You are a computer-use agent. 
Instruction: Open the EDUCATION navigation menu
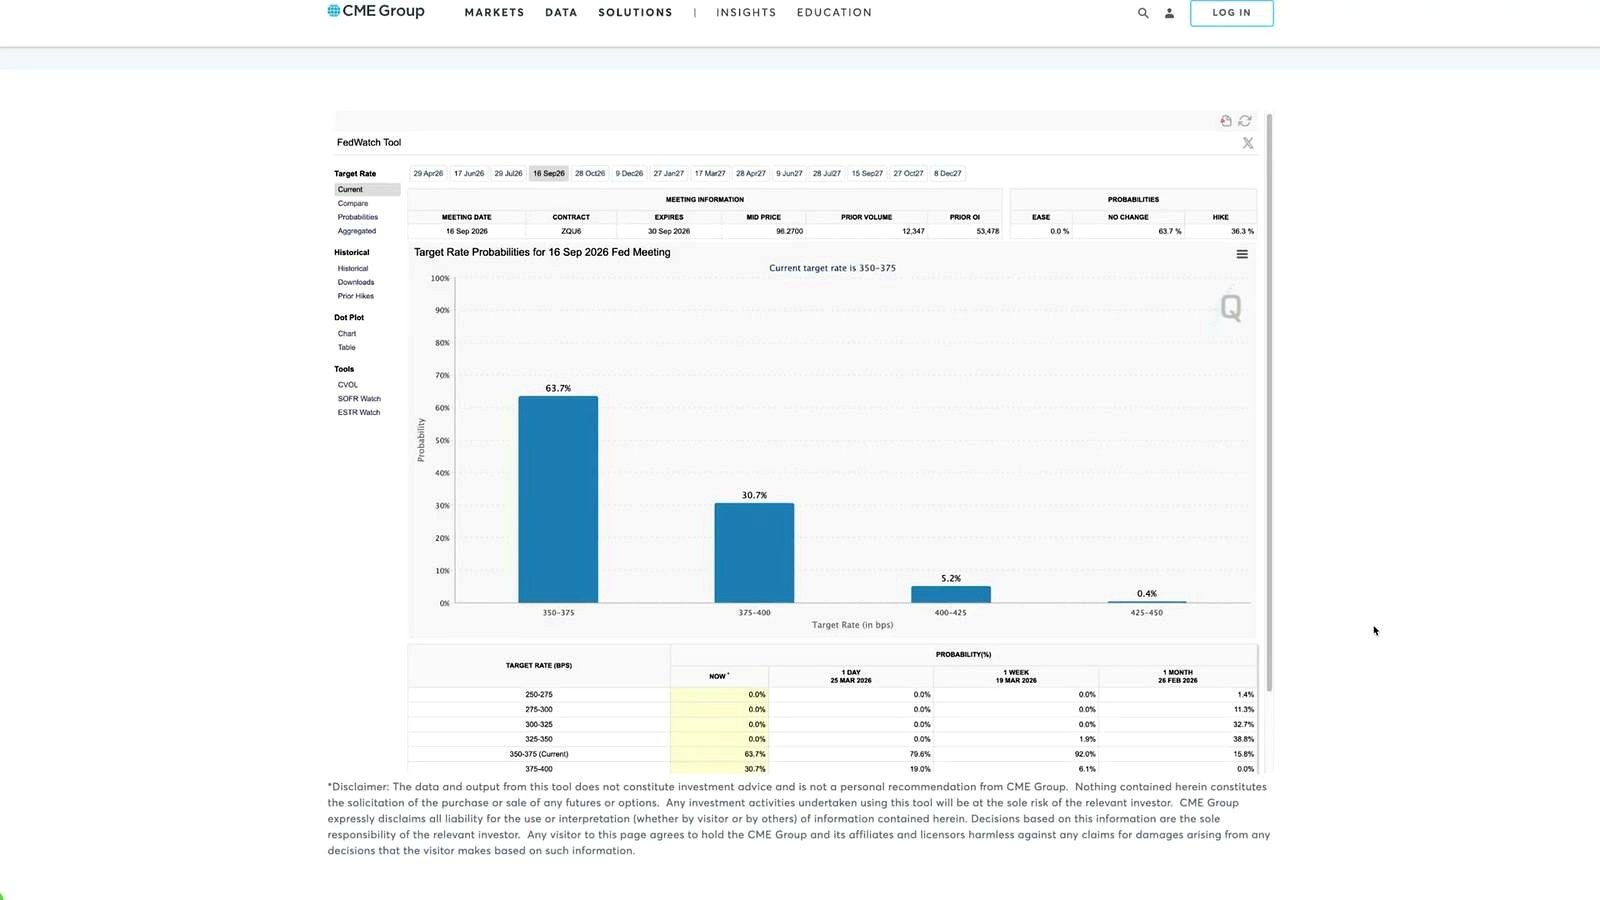(x=834, y=13)
